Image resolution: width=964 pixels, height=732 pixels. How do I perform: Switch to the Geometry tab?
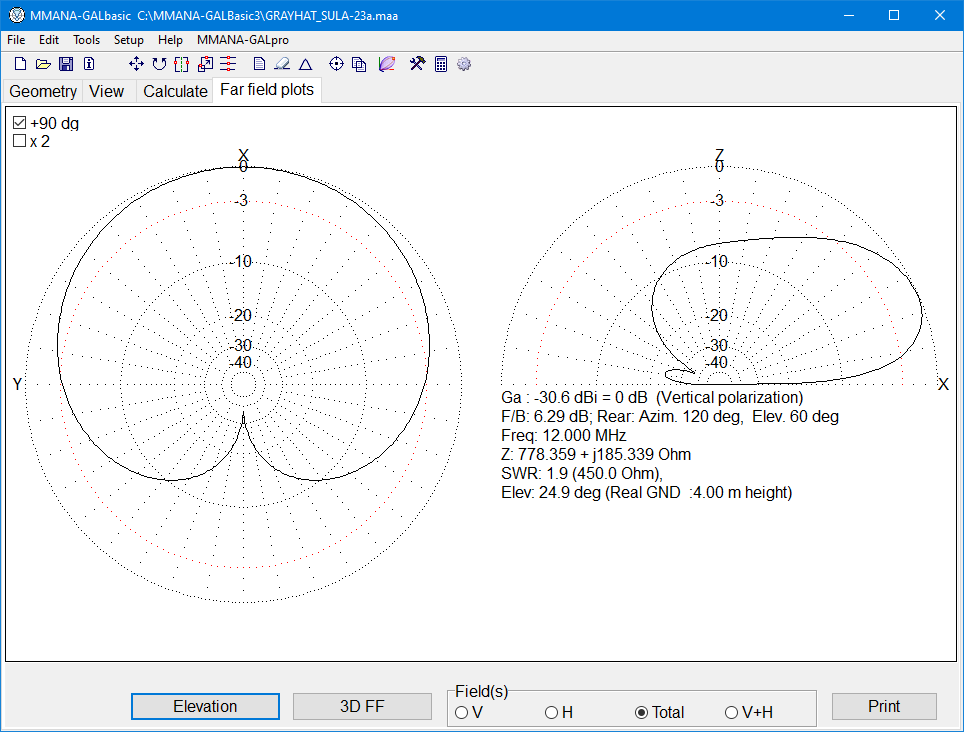[42, 91]
